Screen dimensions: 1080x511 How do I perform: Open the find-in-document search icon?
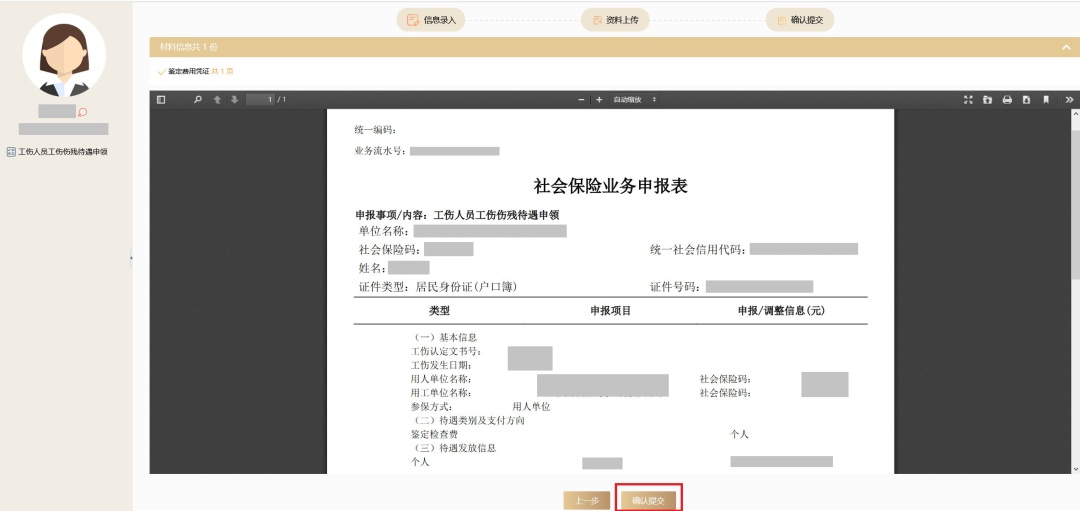[x=198, y=100]
